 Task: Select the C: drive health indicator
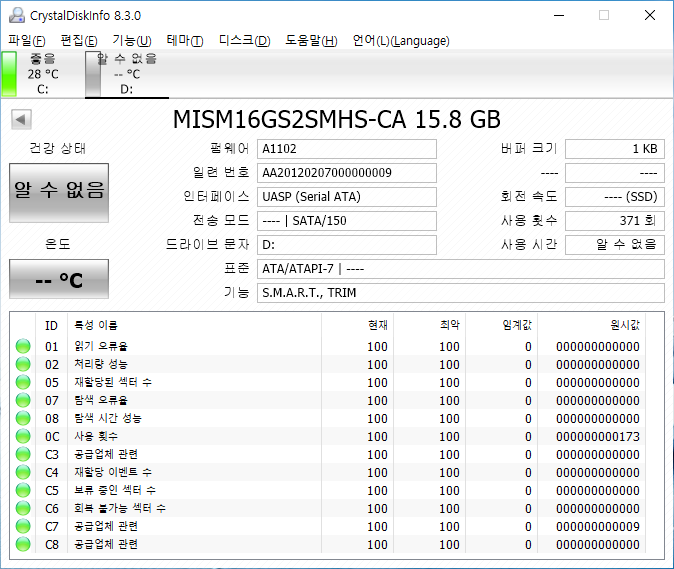pyautogui.click(x=41, y=74)
